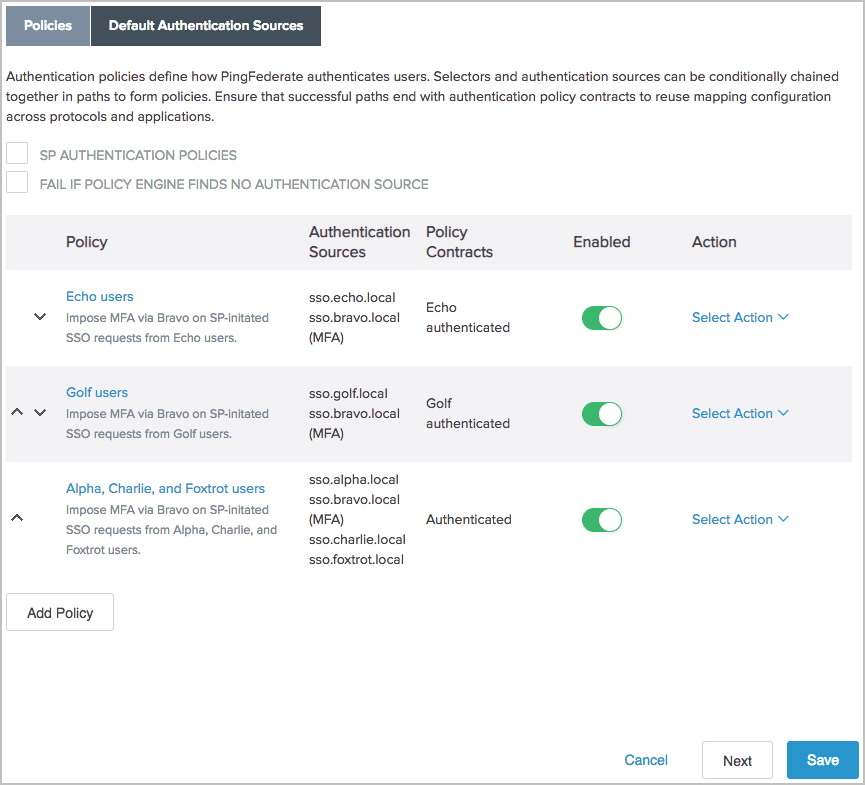This screenshot has height=785, width=865.
Task: Save the authentication policies
Action: point(822,760)
